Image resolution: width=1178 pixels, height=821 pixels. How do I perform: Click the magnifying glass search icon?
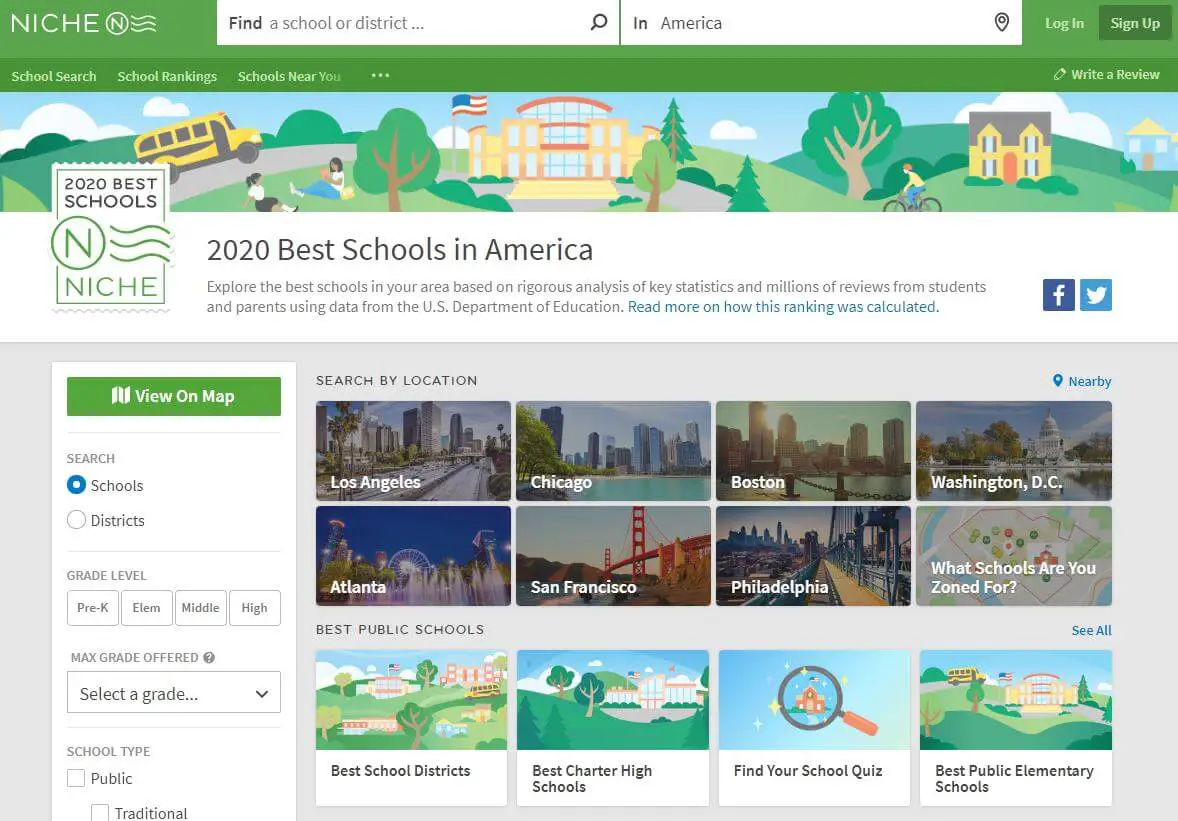click(599, 23)
